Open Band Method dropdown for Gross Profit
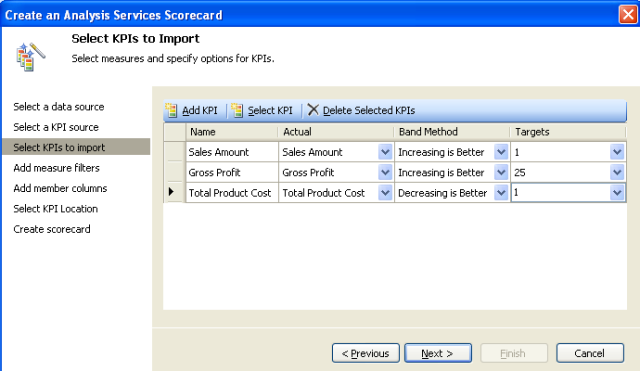This screenshot has width=640, height=371. coord(501,172)
